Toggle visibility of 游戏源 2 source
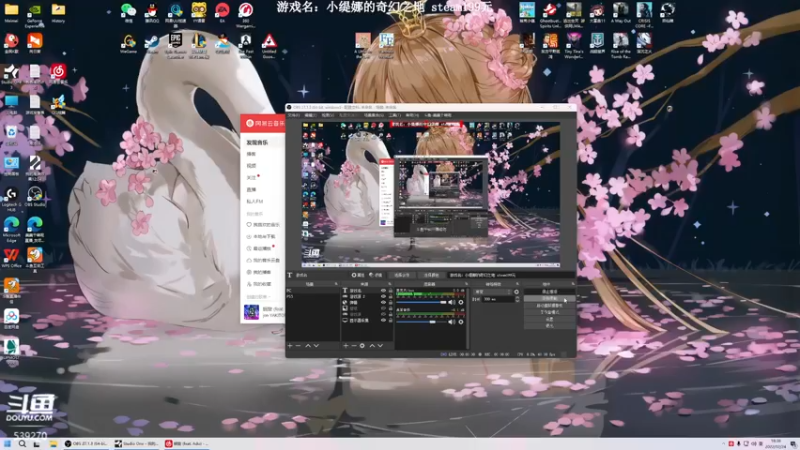800x450 pixels. (383, 296)
